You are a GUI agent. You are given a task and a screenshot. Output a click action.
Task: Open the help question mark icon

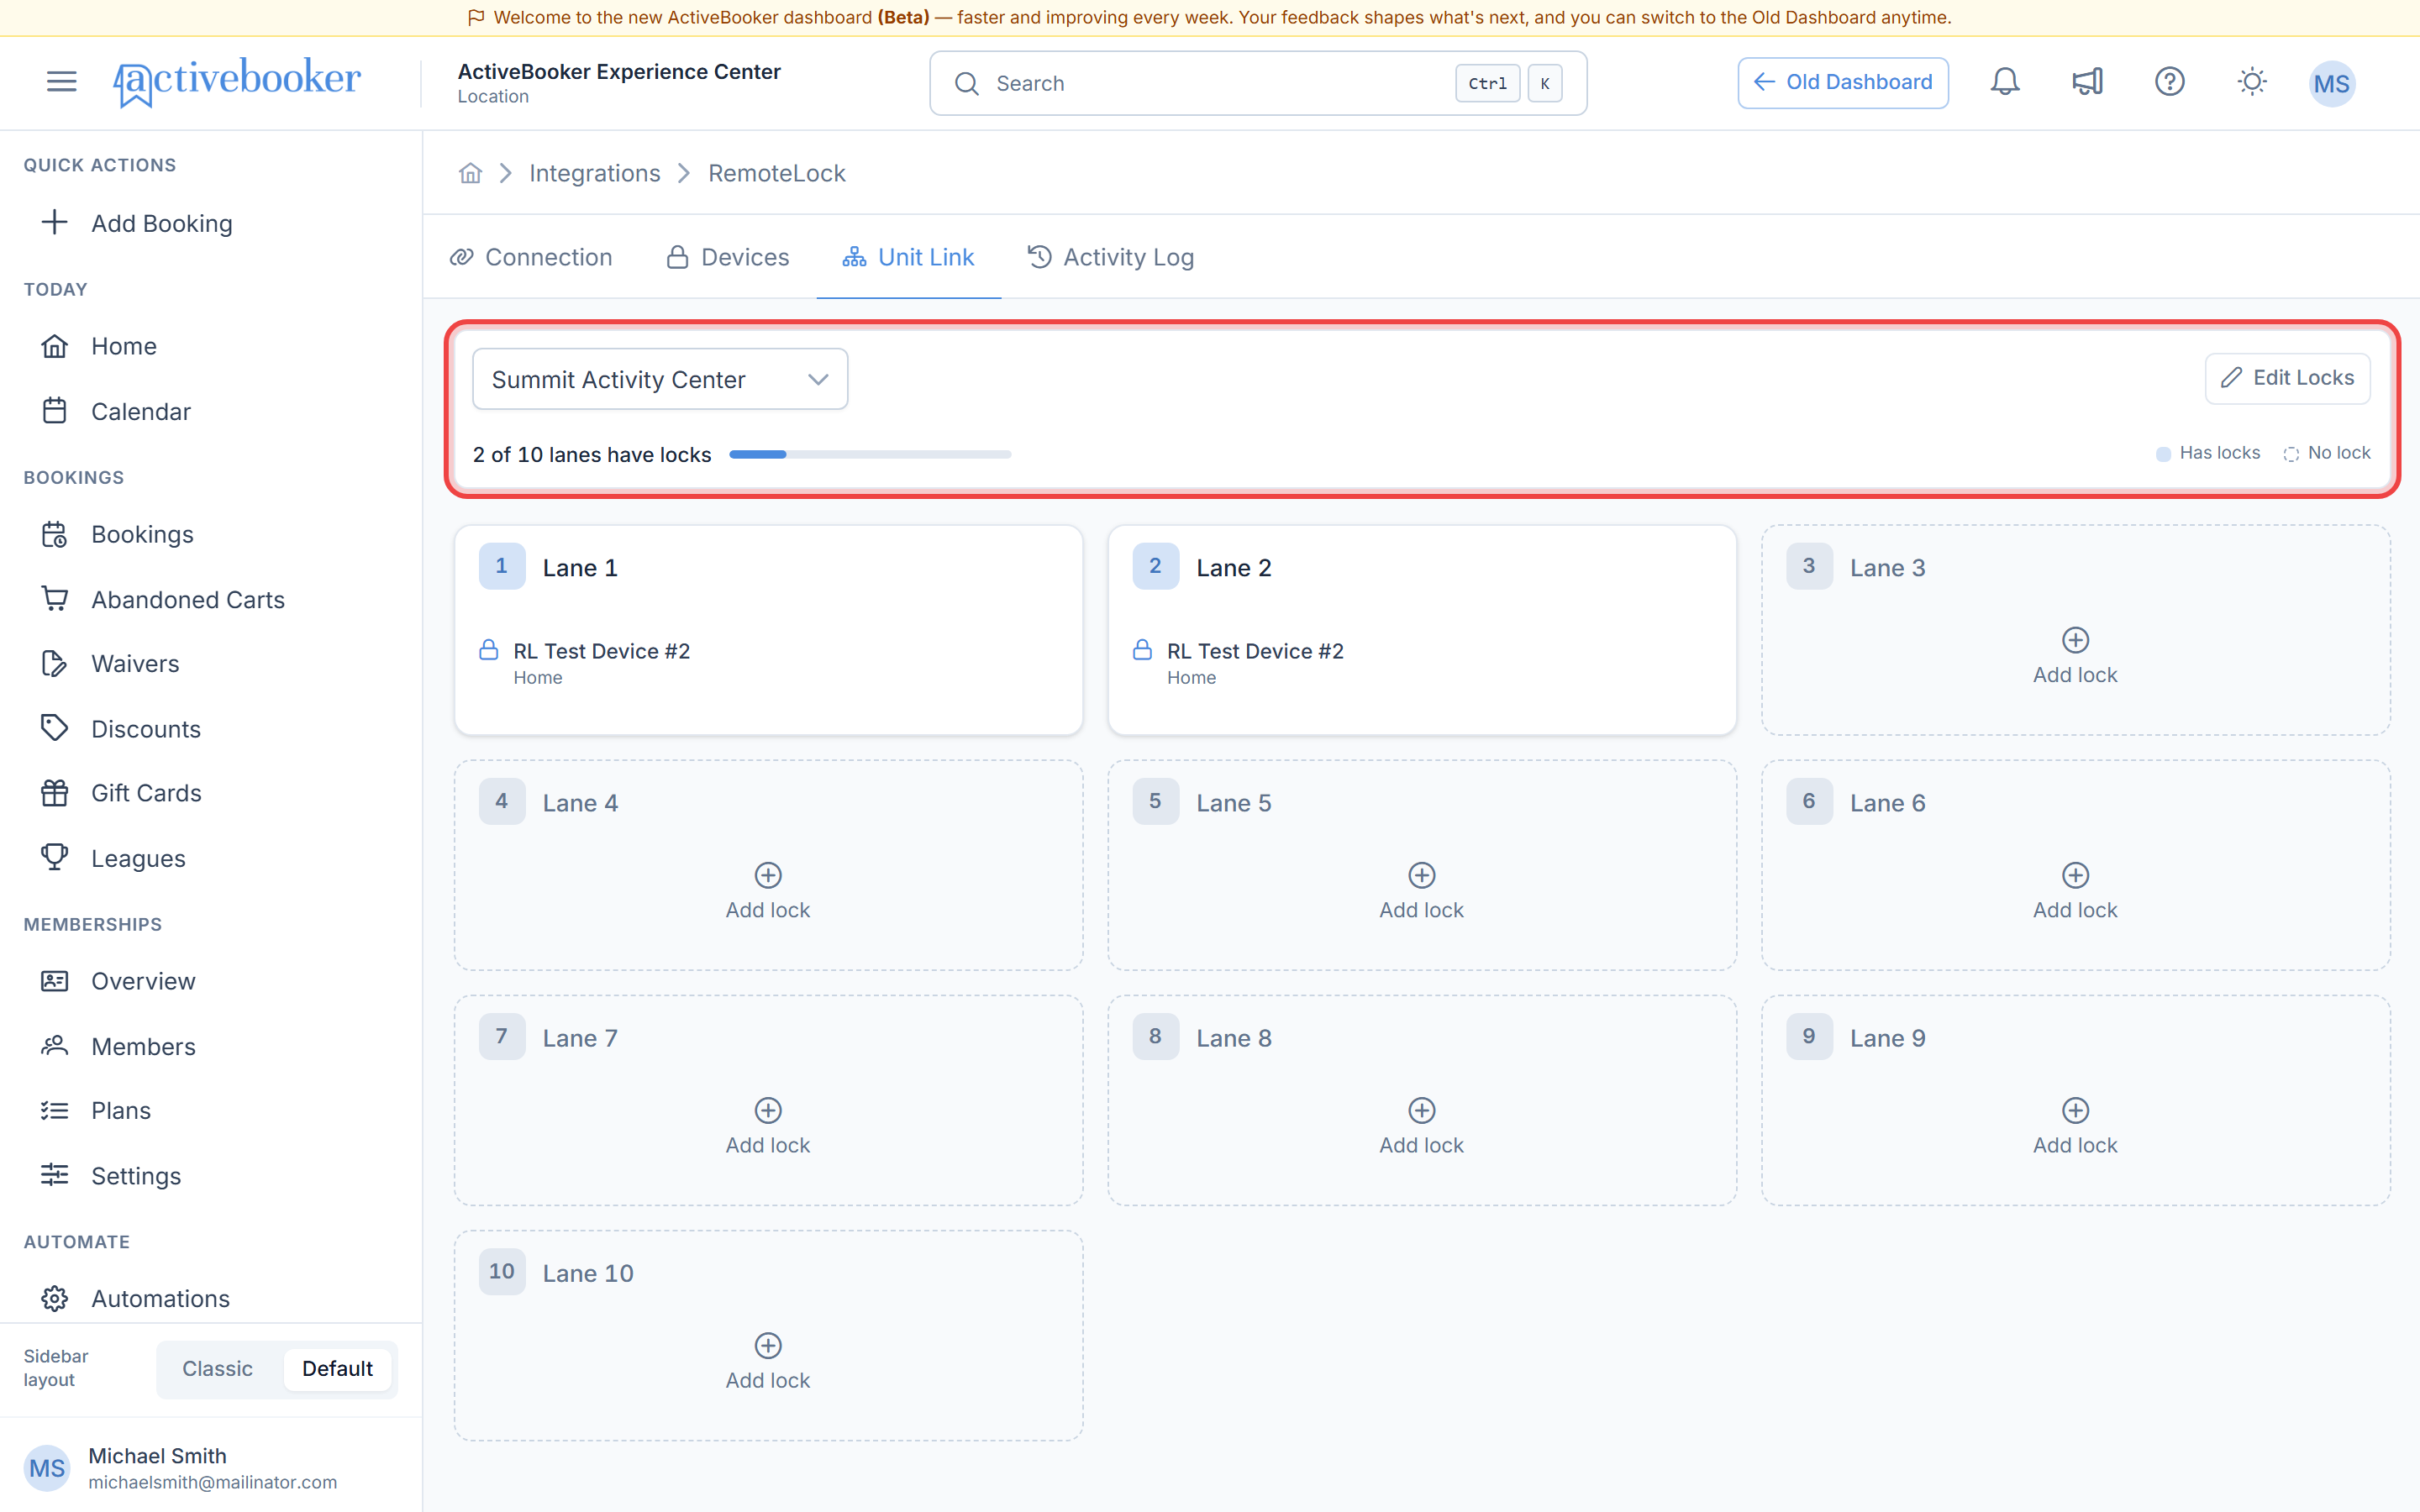coord(2169,82)
